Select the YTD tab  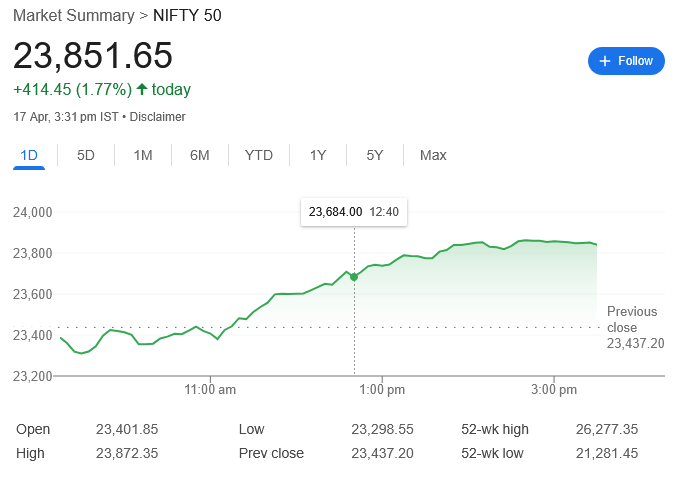click(259, 155)
